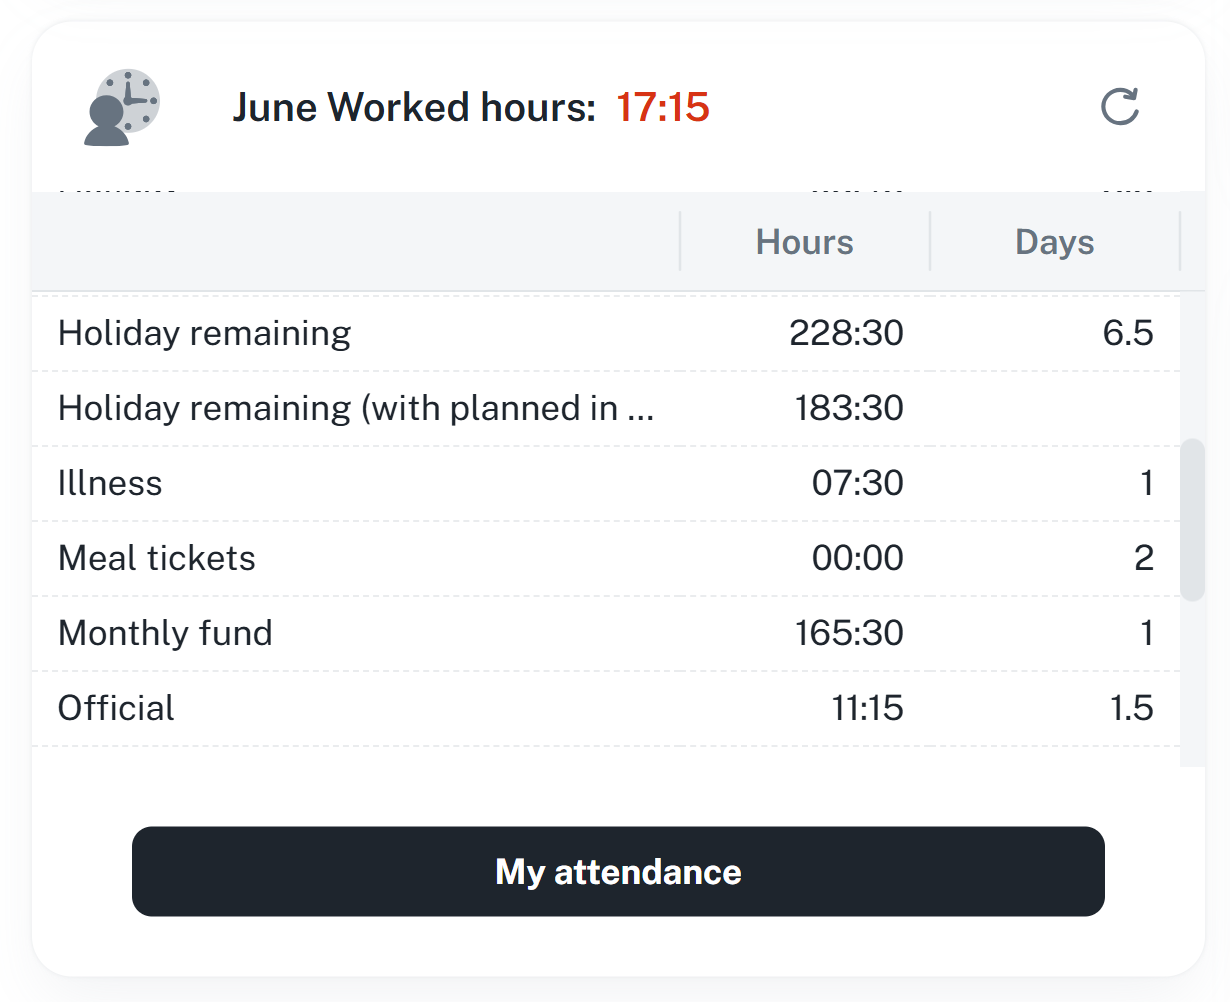This screenshot has width=1230, height=1002.
Task: Click Official hours value 11:15
Action: click(867, 708)
